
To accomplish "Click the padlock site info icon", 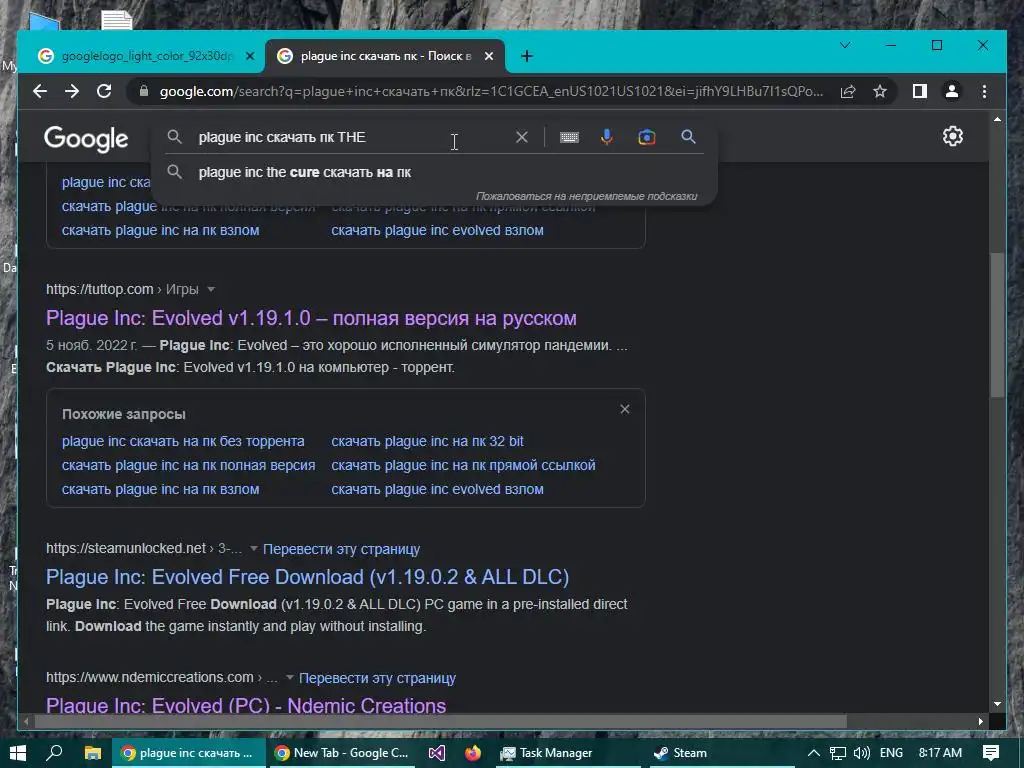I will (x=144, y=91).
